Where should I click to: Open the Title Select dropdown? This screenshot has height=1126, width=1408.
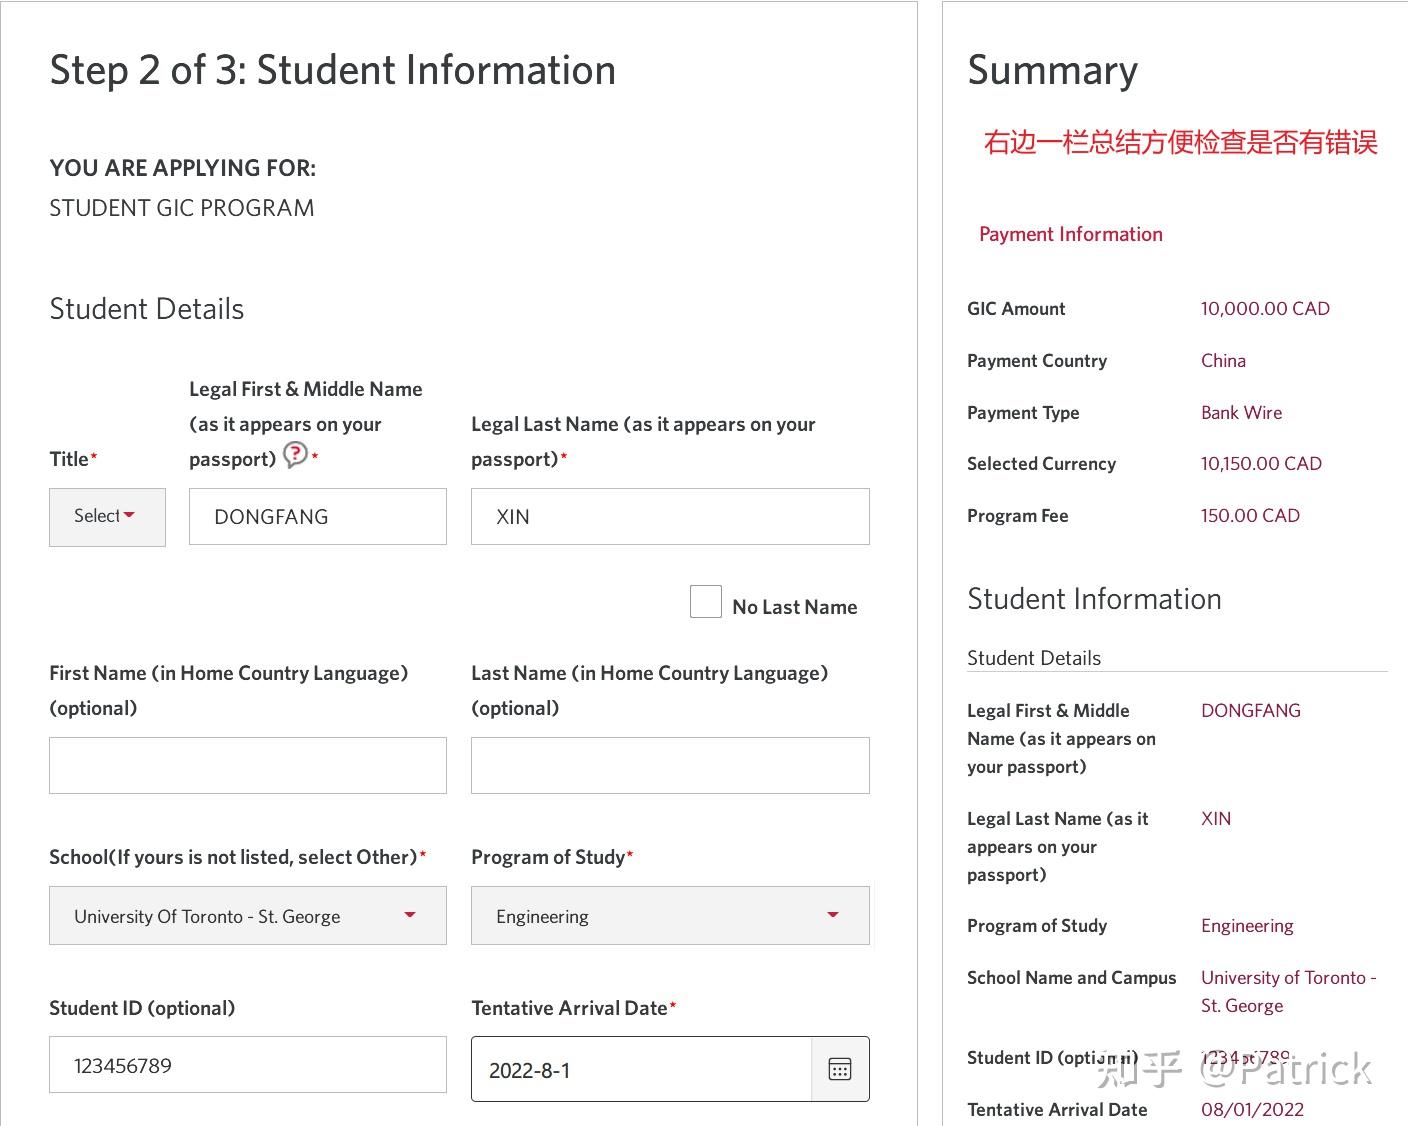tap(107, 517)
